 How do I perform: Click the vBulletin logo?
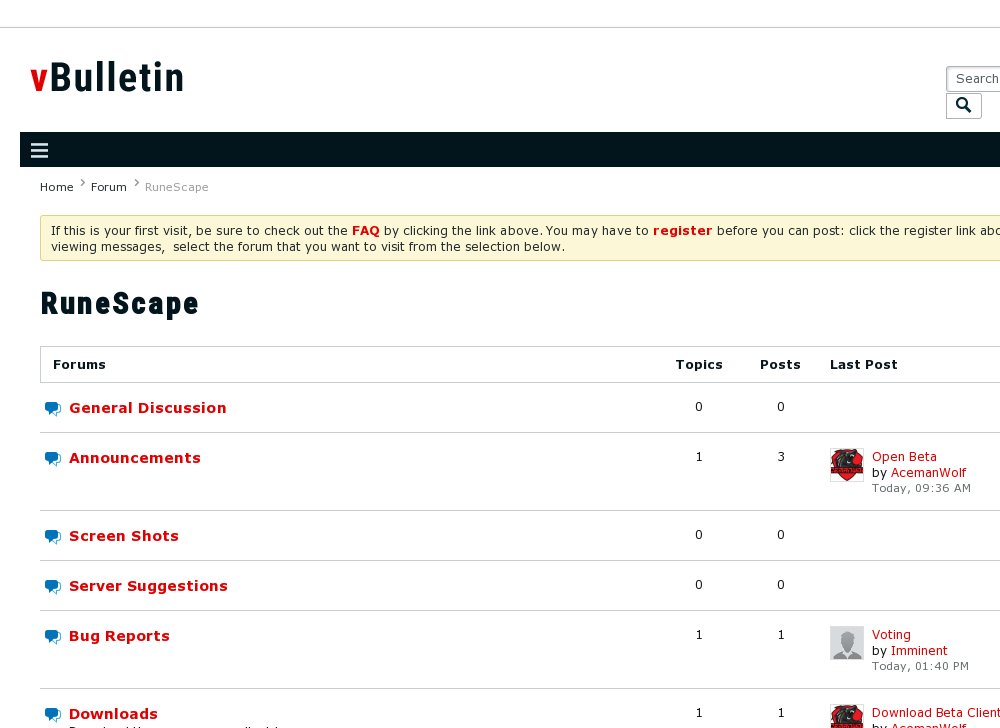[107, 78]
